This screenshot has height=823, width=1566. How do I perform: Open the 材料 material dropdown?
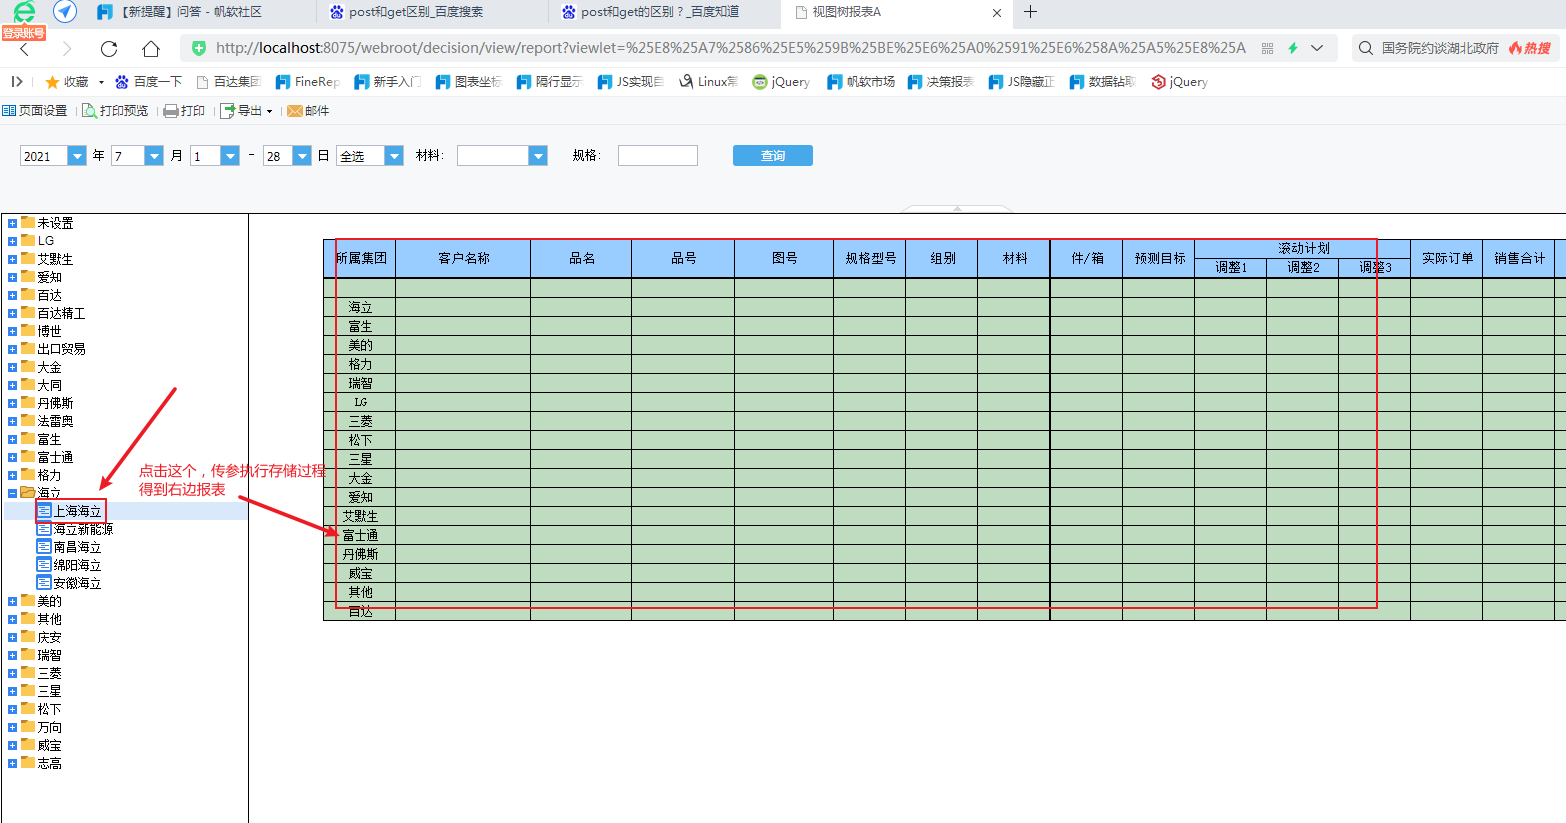tap(538, 156)
